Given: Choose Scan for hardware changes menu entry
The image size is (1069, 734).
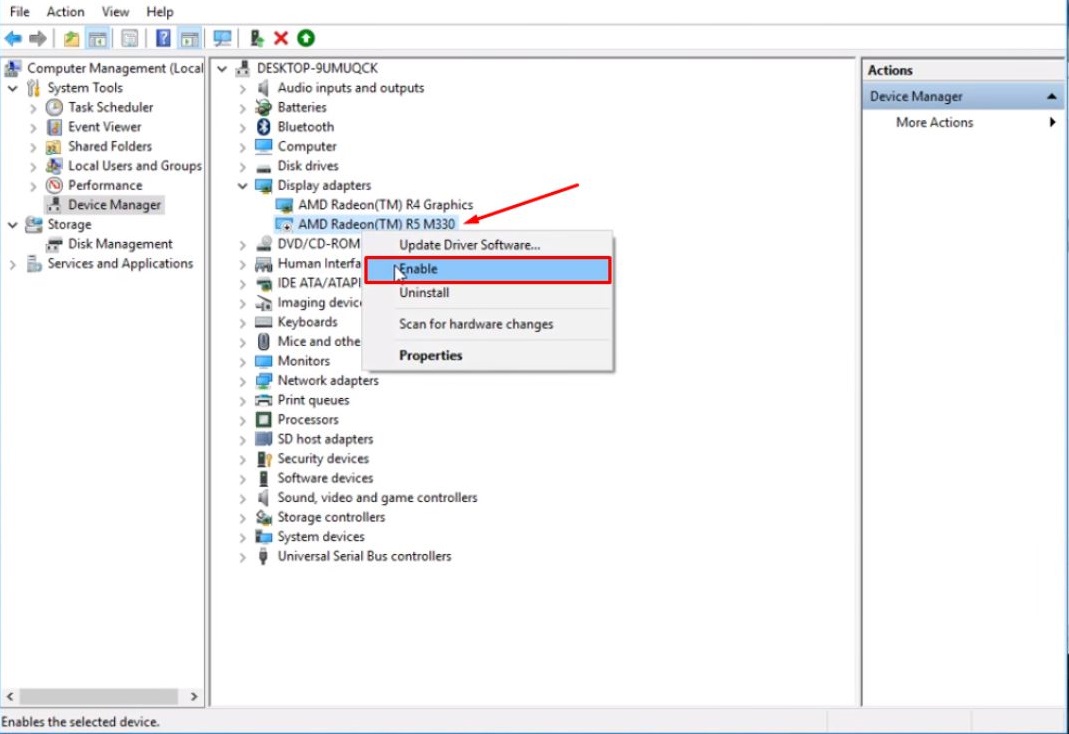Looking at the screenshot, I should [487, 324].
